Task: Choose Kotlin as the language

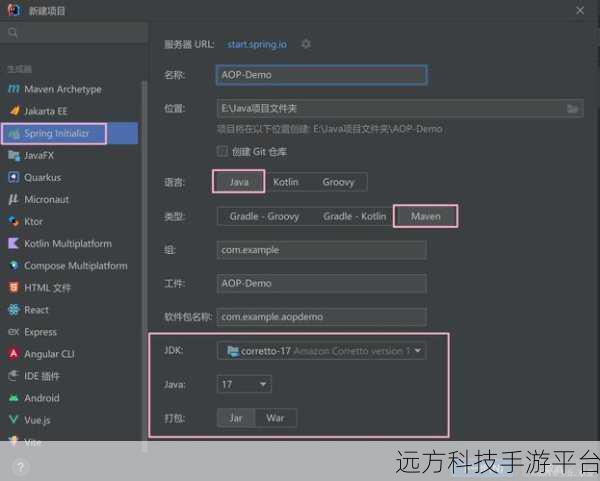Action: click(285, 182)
